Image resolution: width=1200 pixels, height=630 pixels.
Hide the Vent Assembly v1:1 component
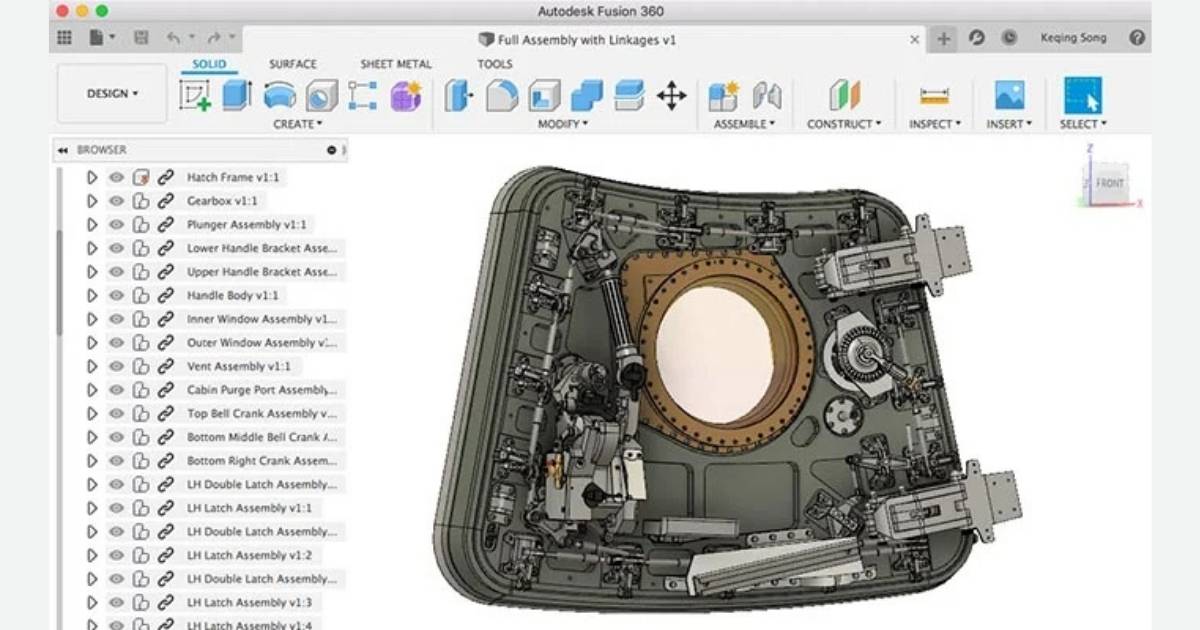116,366
